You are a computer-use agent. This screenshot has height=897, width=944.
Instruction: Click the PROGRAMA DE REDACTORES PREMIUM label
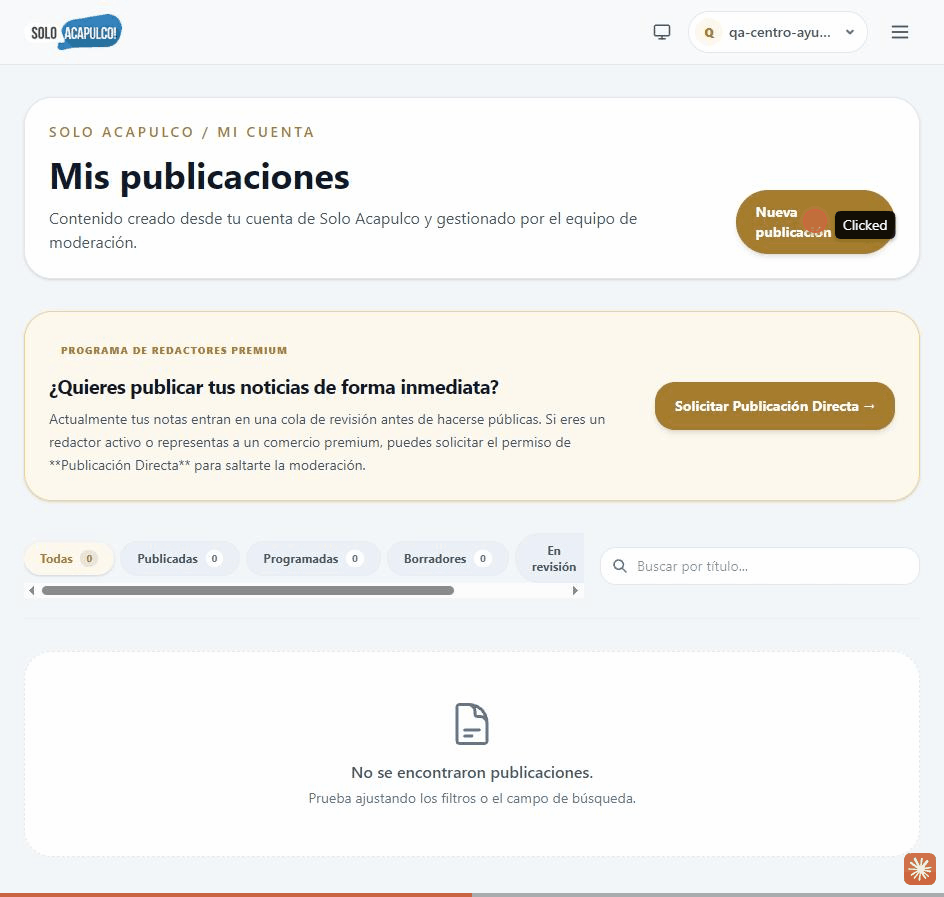(174, 350)
